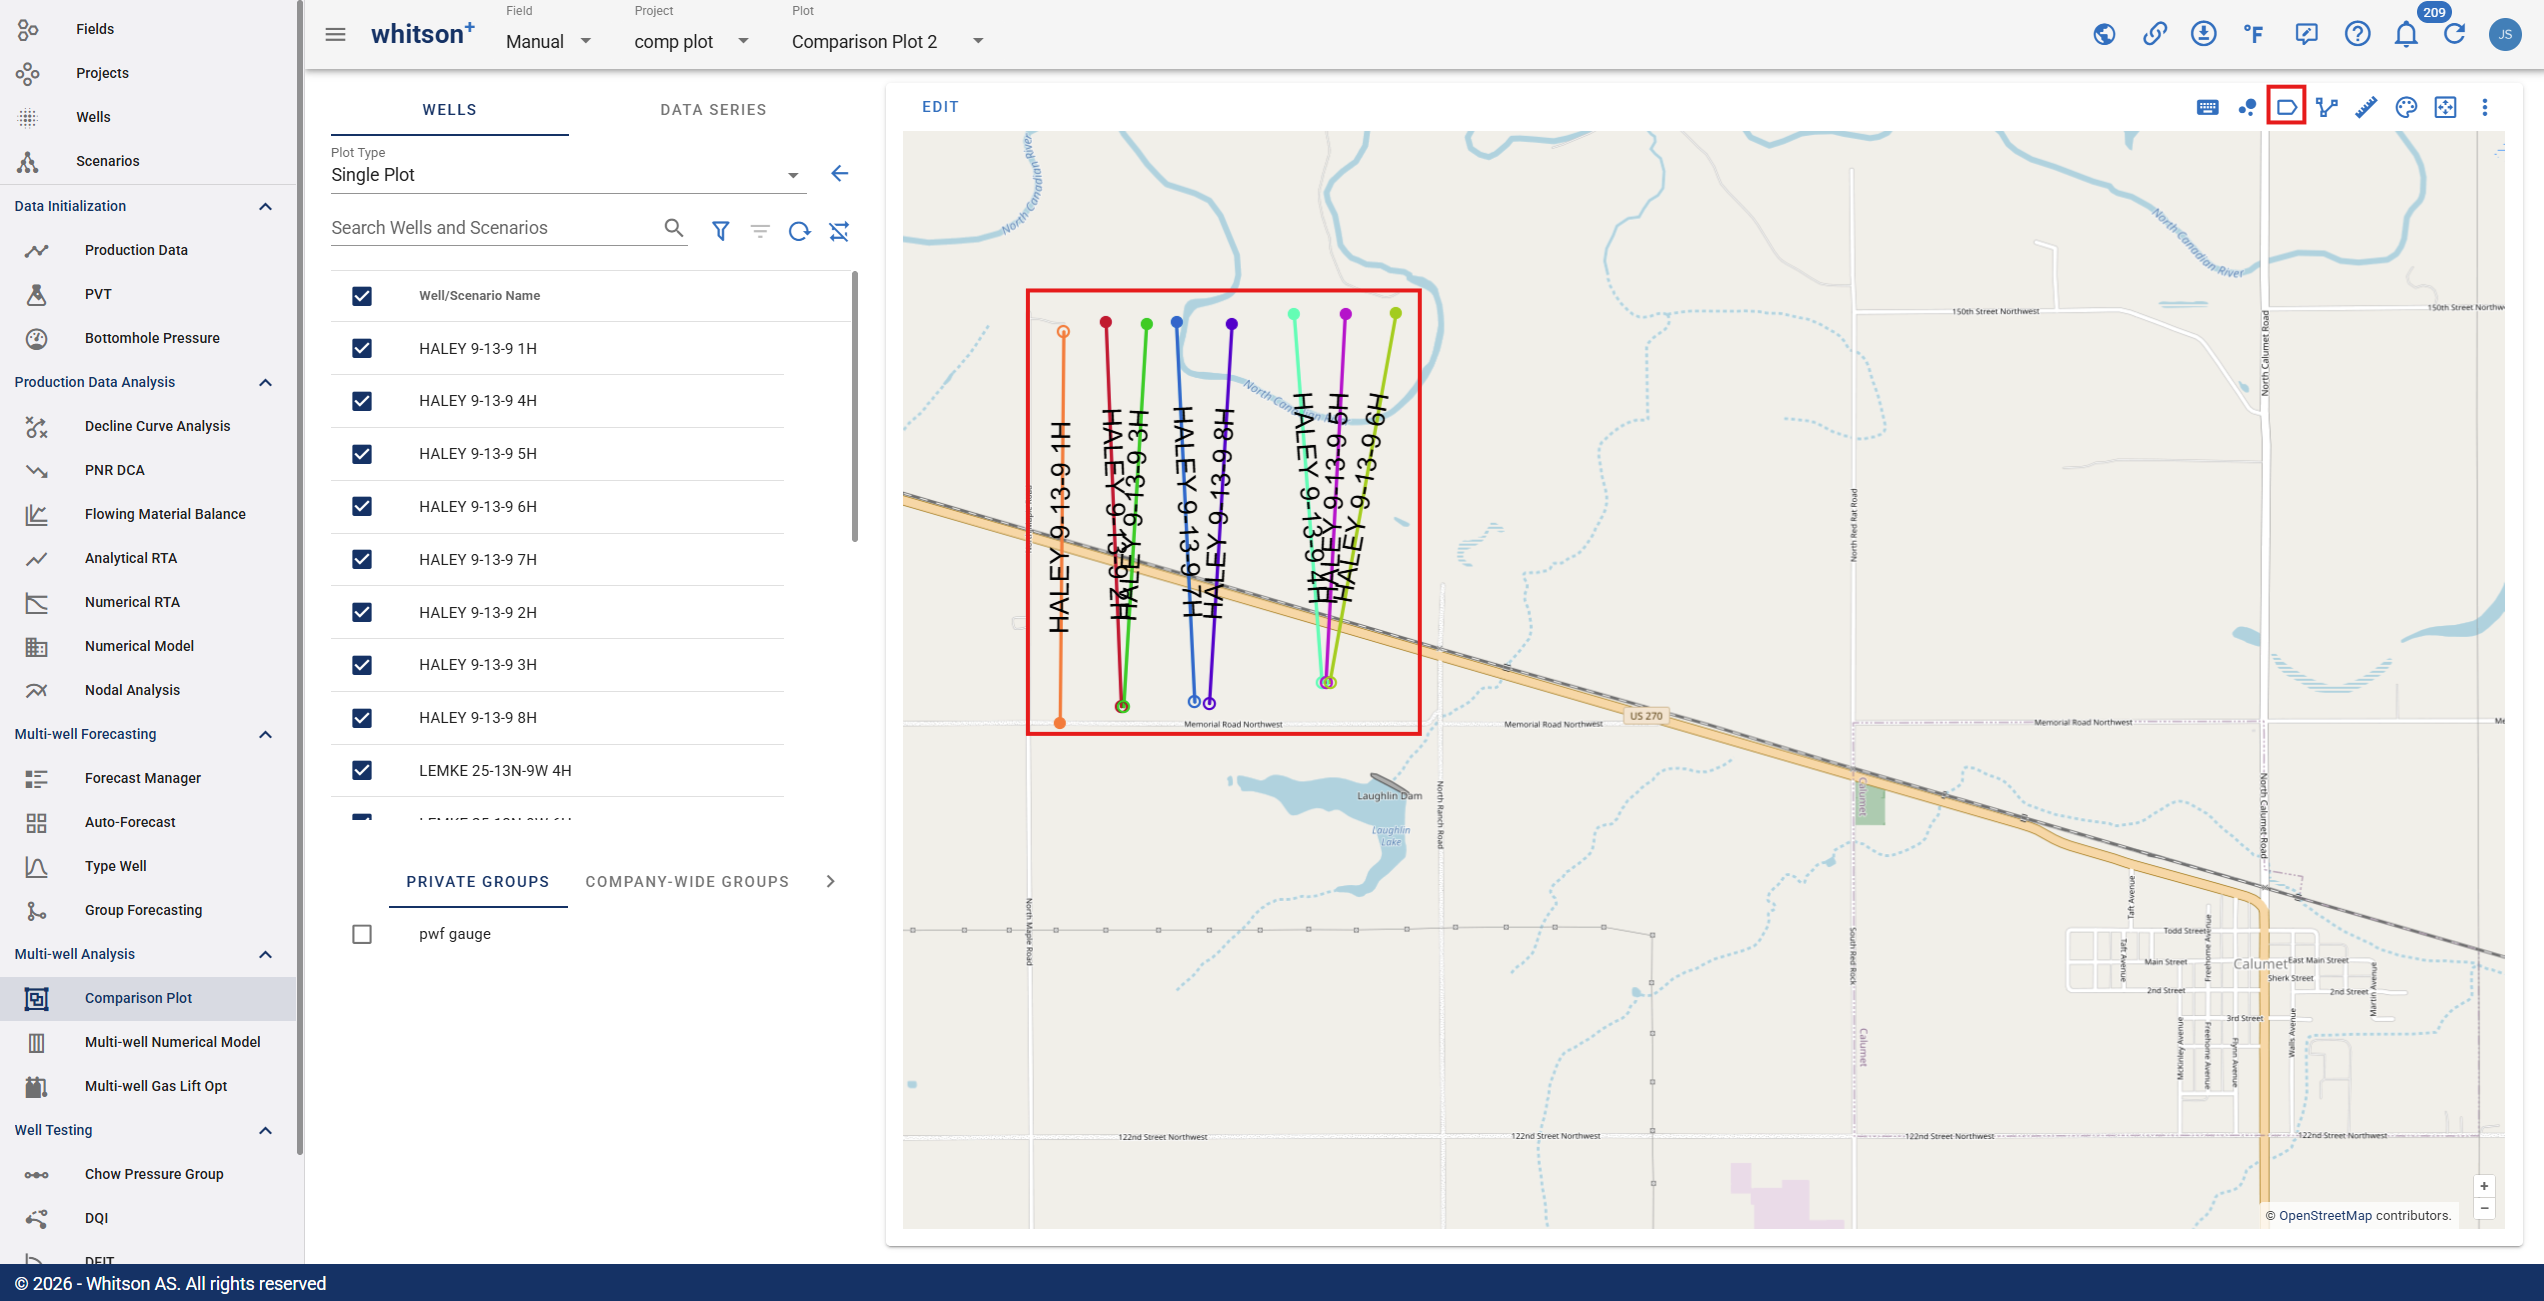The height and width of the screenshot is (1301, 2544).
Task: Uncheck HALEY 9-13-9 2H
Action: point(362,612)
